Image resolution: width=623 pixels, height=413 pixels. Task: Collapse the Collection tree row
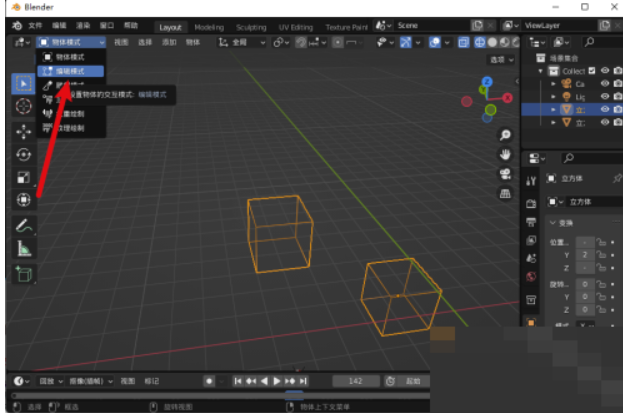(540, 71)
